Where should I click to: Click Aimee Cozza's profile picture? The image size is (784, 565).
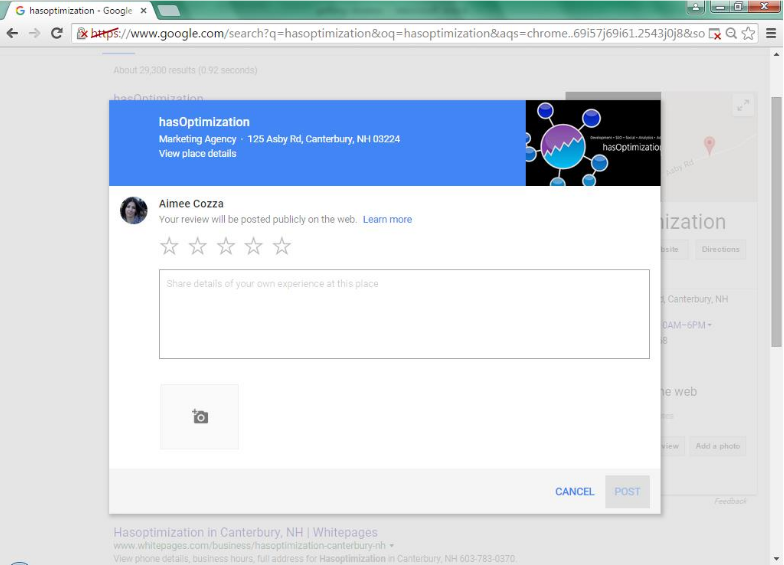[134, 210]
